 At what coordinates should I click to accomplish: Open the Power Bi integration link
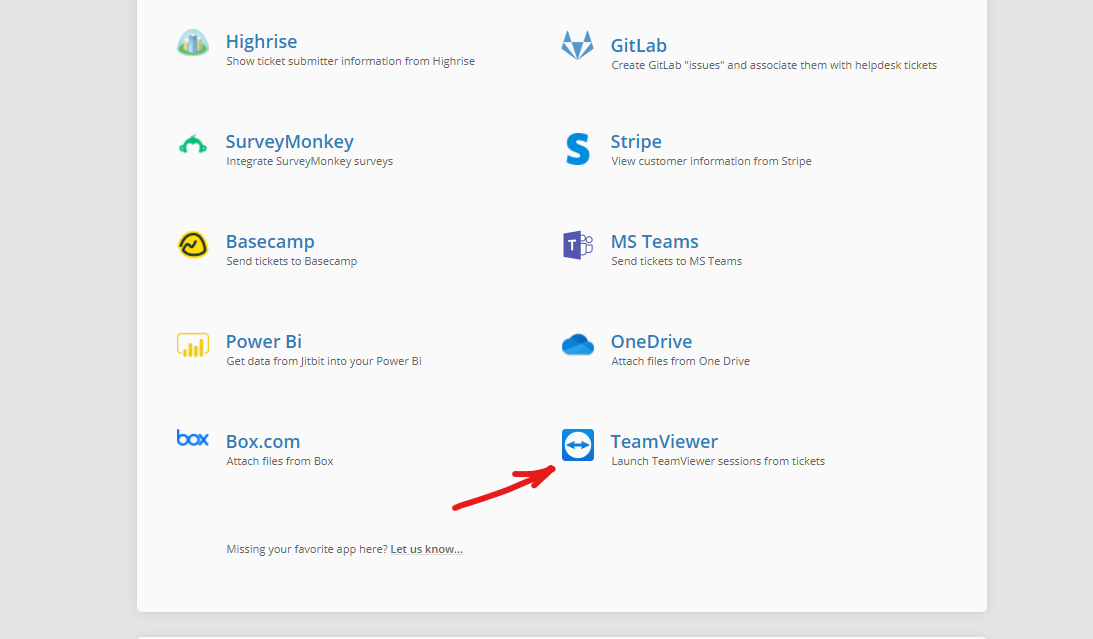pyautogui.click(x=263, y=341)
